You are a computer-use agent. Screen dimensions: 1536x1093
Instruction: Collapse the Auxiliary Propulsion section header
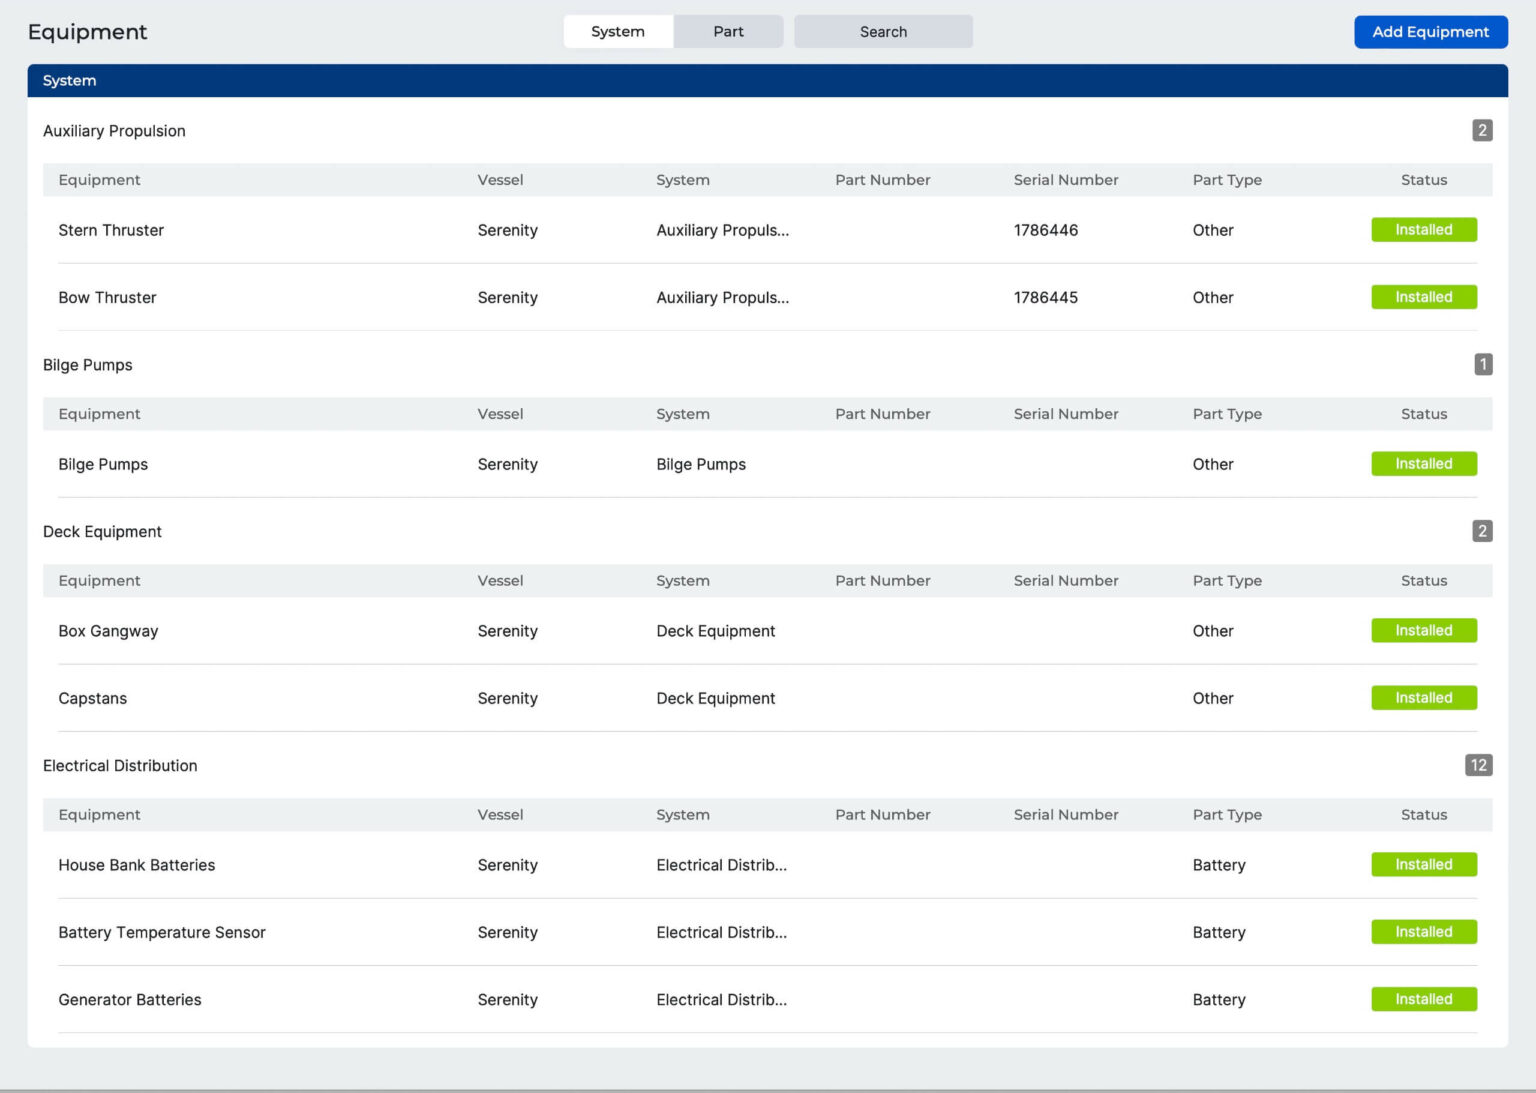coord(114,131)
